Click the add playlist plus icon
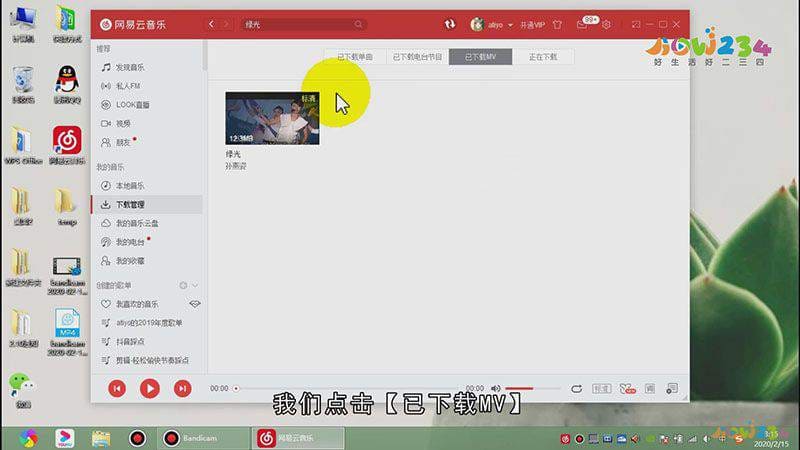Viewport: 800px width, 450px height. click(183, 285)
